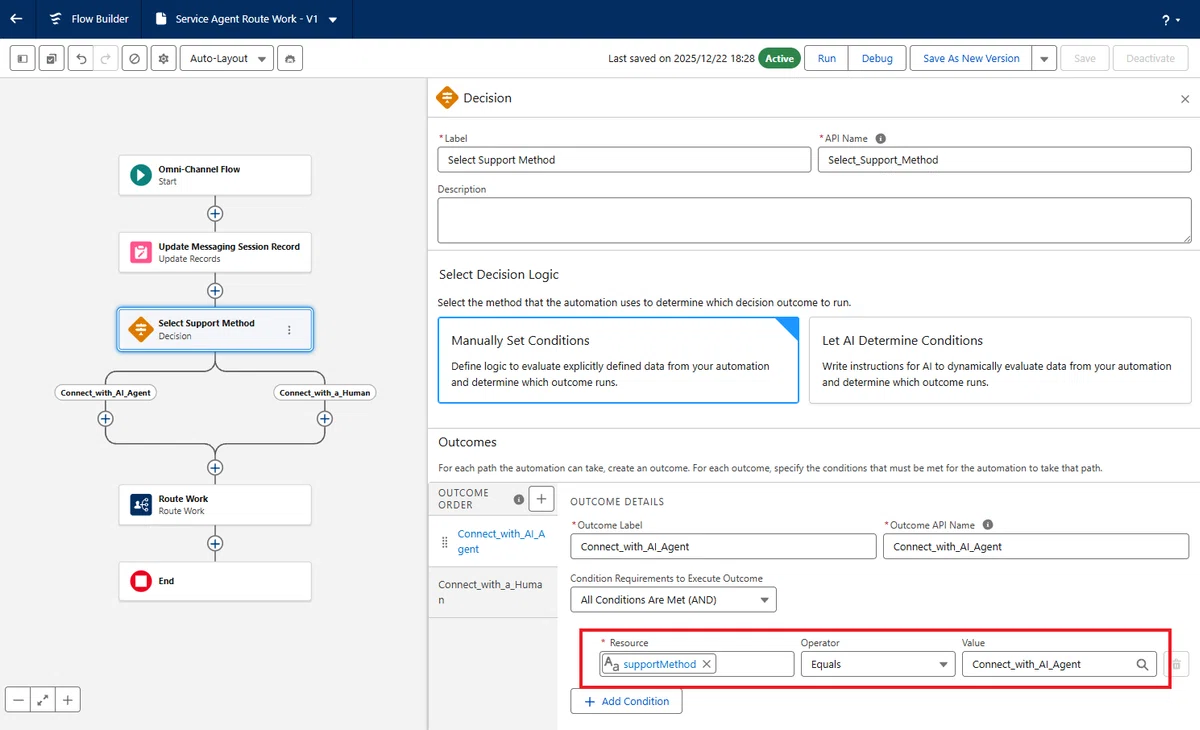
Task: Add element on Connect_with_a_Human path
Action: tap(324, 419)
